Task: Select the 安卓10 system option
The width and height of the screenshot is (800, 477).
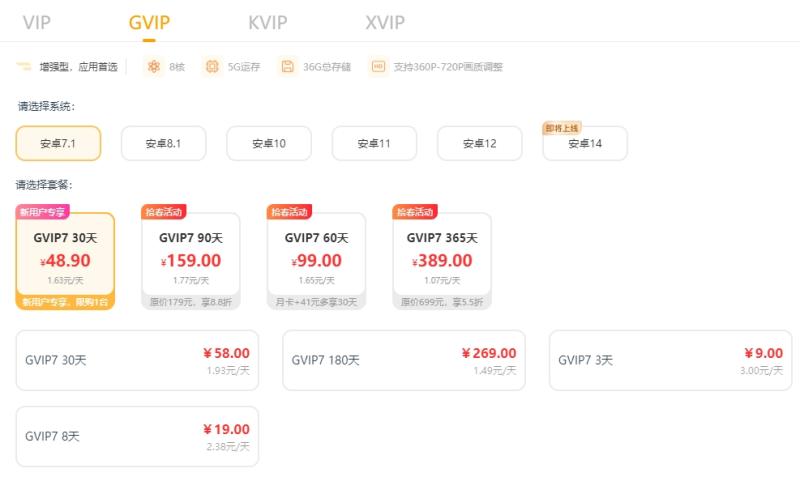Action: pos(269,143)
